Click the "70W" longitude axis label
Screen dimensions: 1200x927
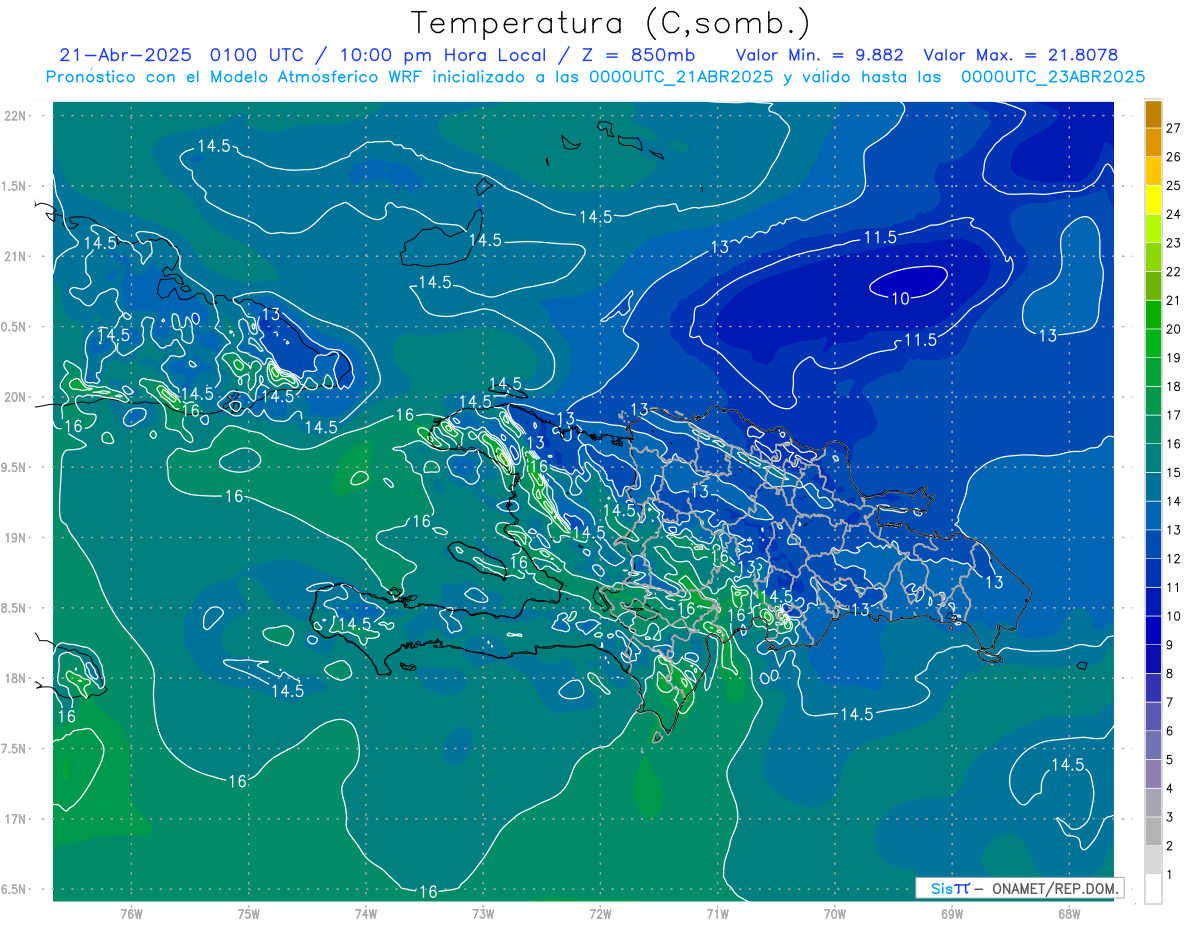pyautogui.click(x=835, y=912)
